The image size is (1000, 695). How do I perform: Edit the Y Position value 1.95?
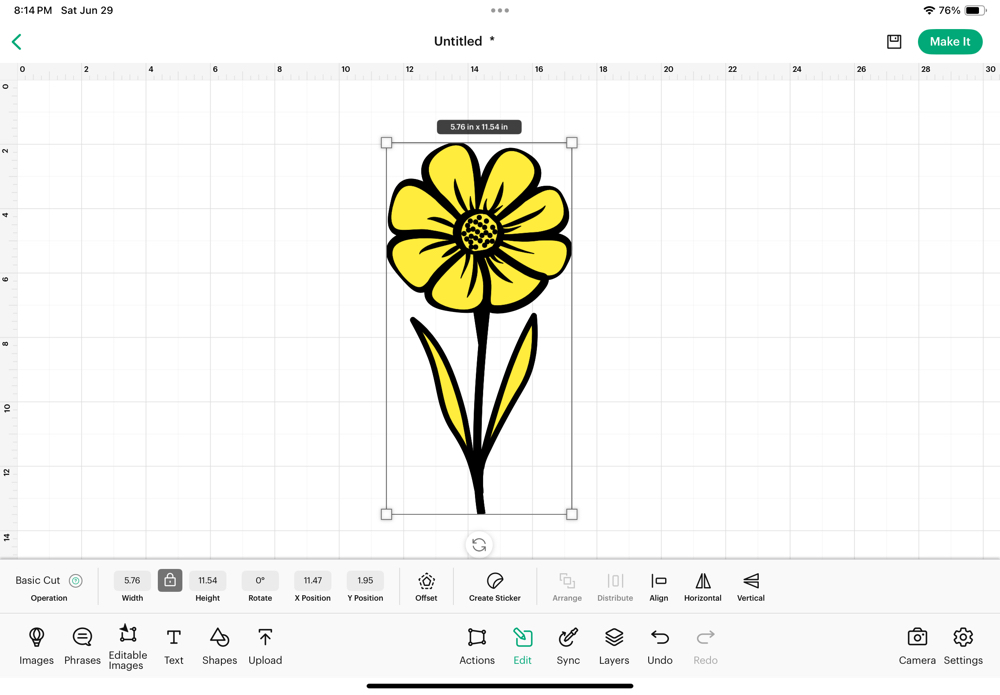[365, 580]
